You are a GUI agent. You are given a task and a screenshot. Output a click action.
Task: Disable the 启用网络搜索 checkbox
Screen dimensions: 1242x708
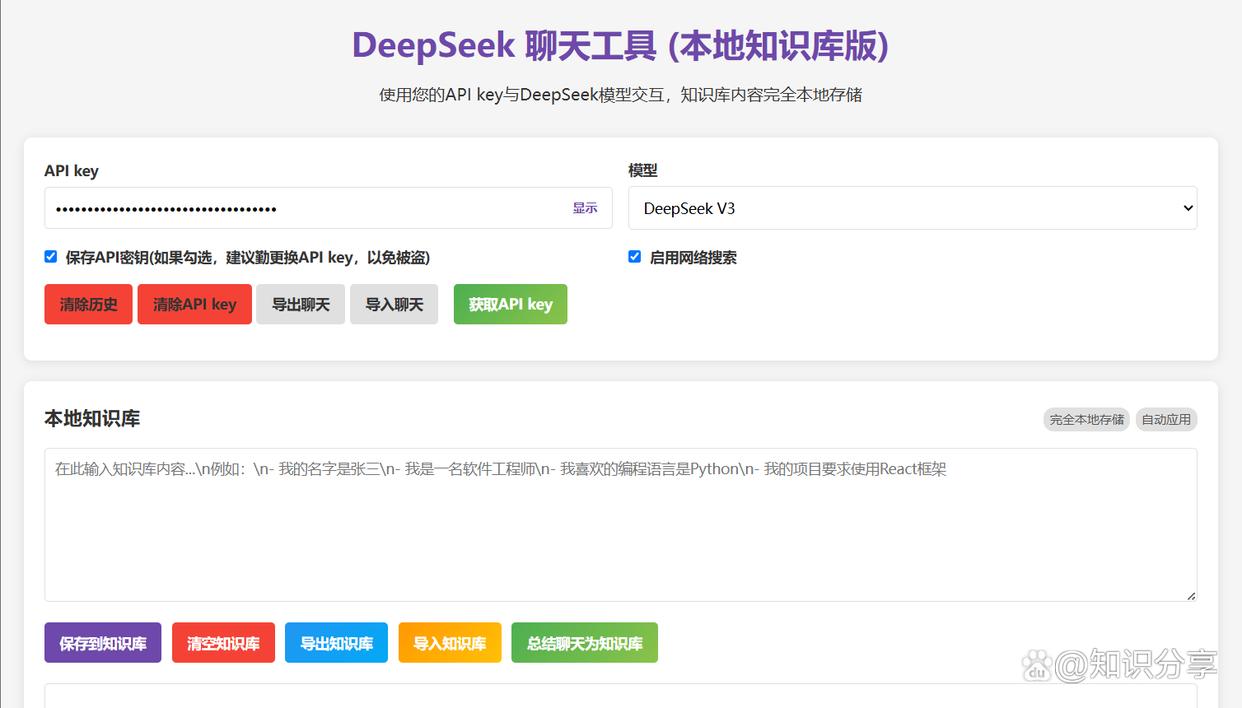pos(634,257)
